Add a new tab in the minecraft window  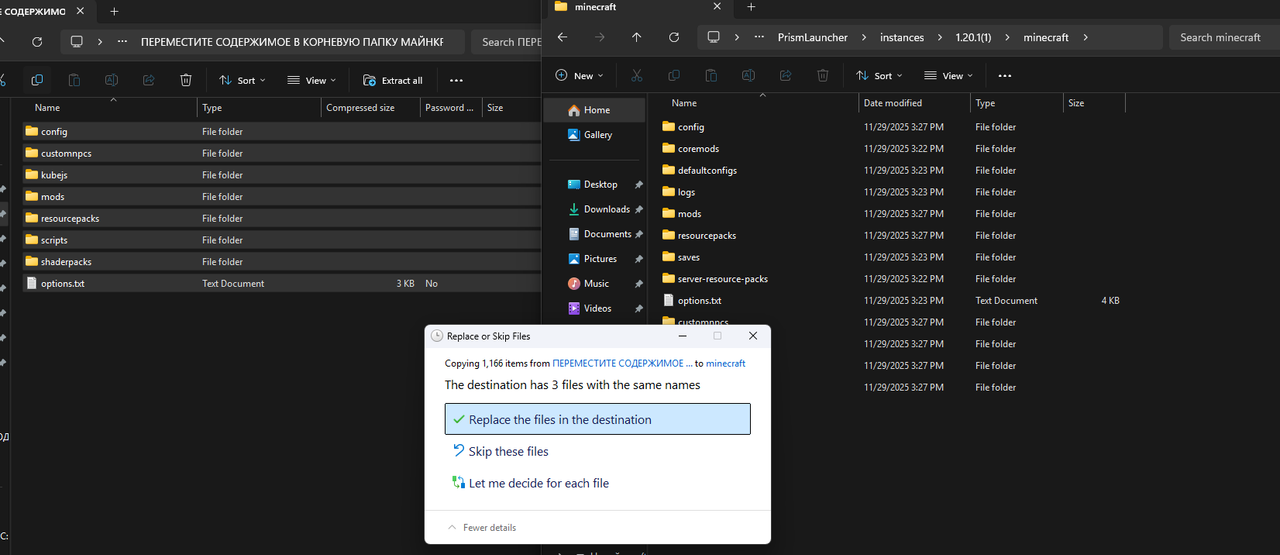[751, 7]
